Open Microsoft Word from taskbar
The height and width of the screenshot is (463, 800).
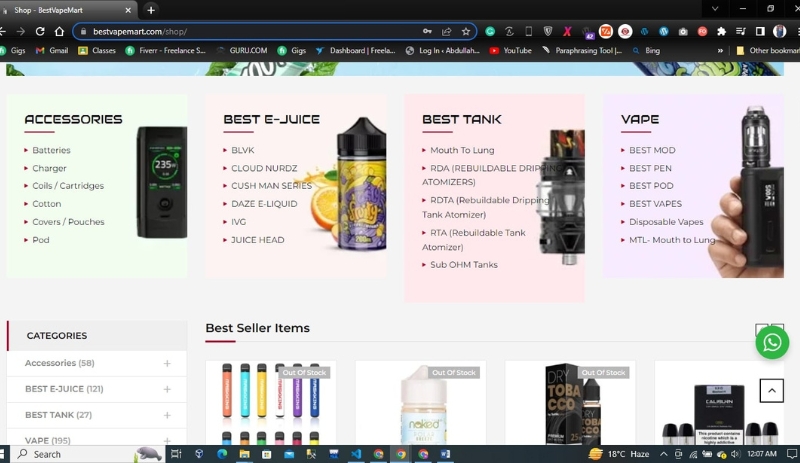pyautogui.click(x=445, y=454)
